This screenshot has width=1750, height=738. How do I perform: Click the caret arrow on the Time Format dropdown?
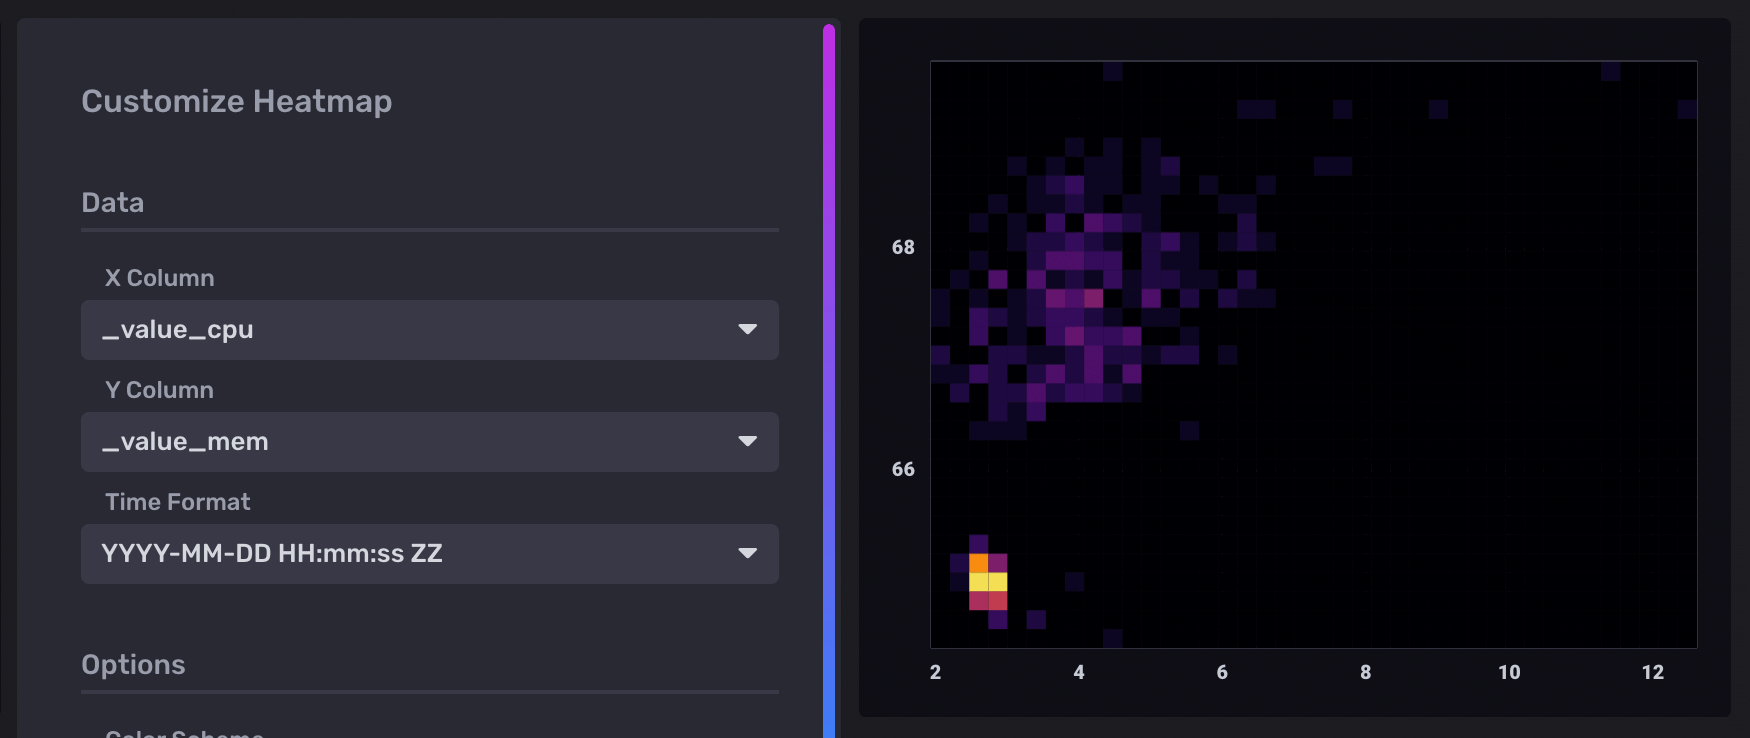(x=747, y=554)
